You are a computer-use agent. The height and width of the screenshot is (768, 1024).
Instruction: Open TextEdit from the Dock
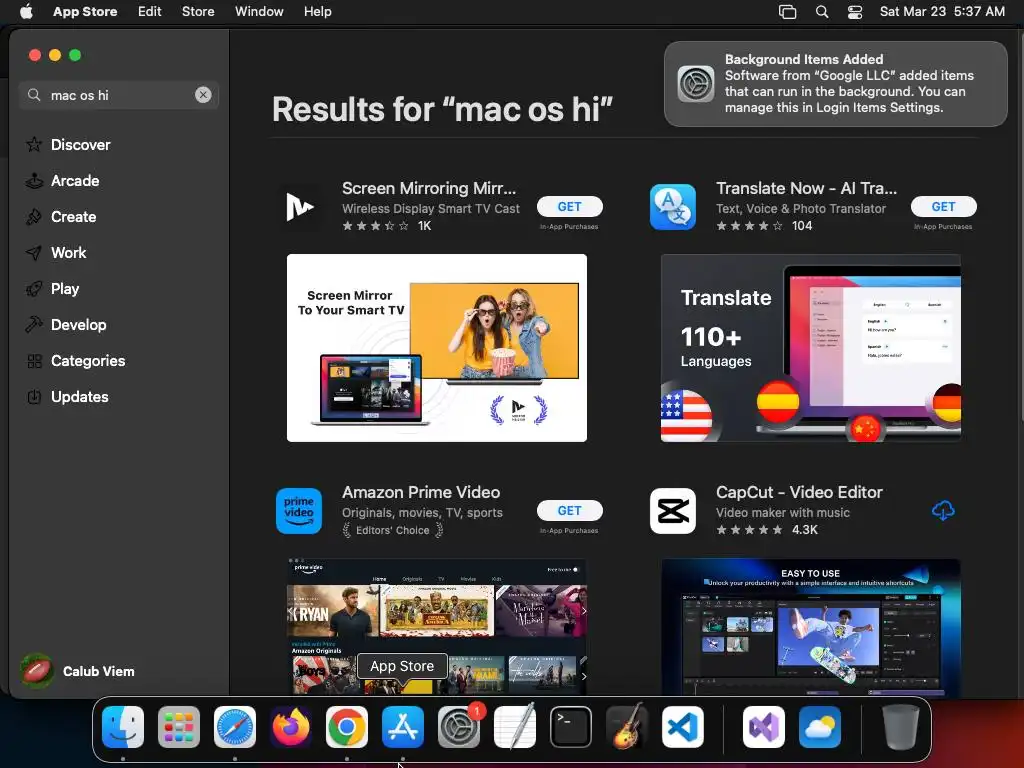(x=515, y=727)
